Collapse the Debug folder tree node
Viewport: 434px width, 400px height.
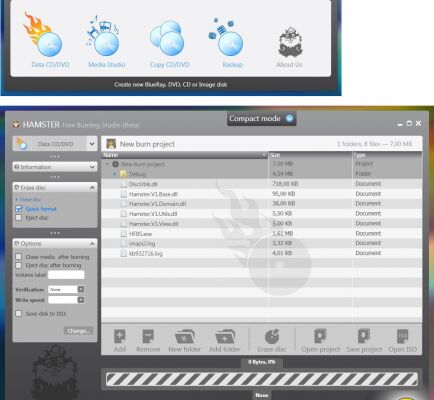click(x=114, y=174)
